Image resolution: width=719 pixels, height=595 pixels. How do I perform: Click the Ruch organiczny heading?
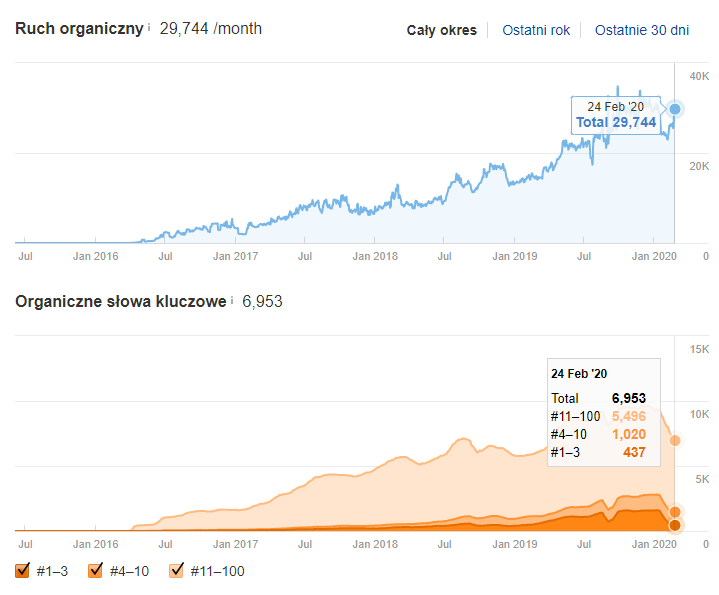pos(79,28)
